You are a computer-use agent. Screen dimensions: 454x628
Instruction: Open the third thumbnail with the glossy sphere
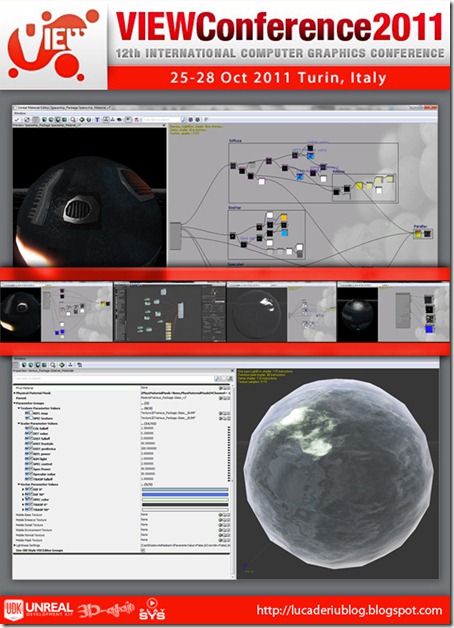281,312
